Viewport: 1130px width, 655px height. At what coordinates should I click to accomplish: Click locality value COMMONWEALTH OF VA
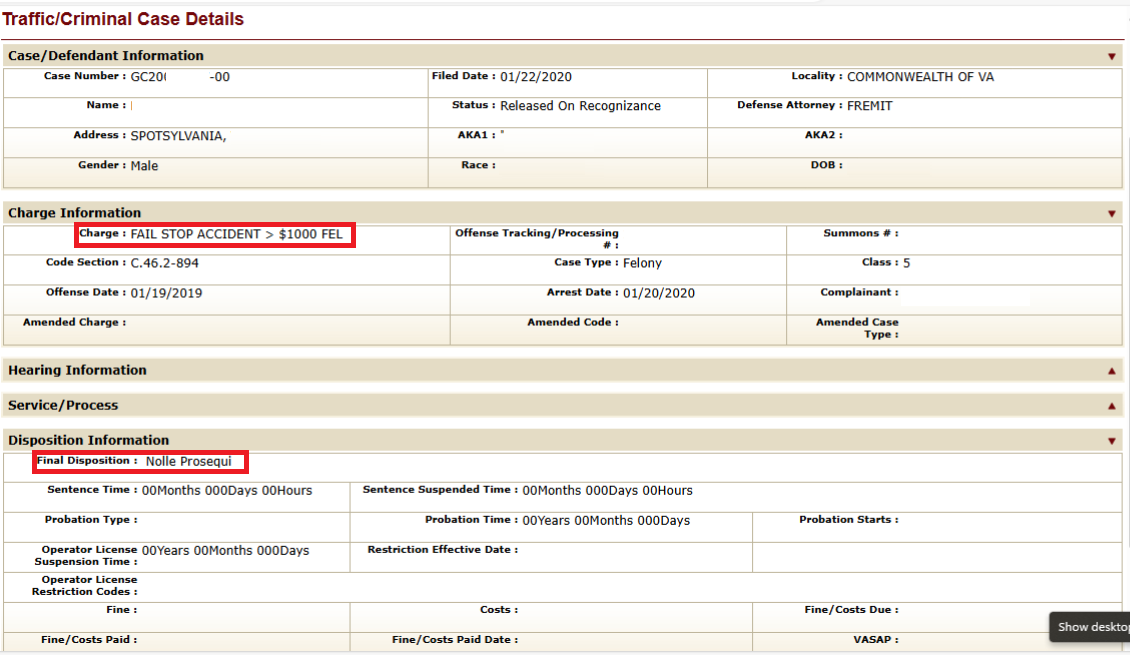(x=920, y=76)
